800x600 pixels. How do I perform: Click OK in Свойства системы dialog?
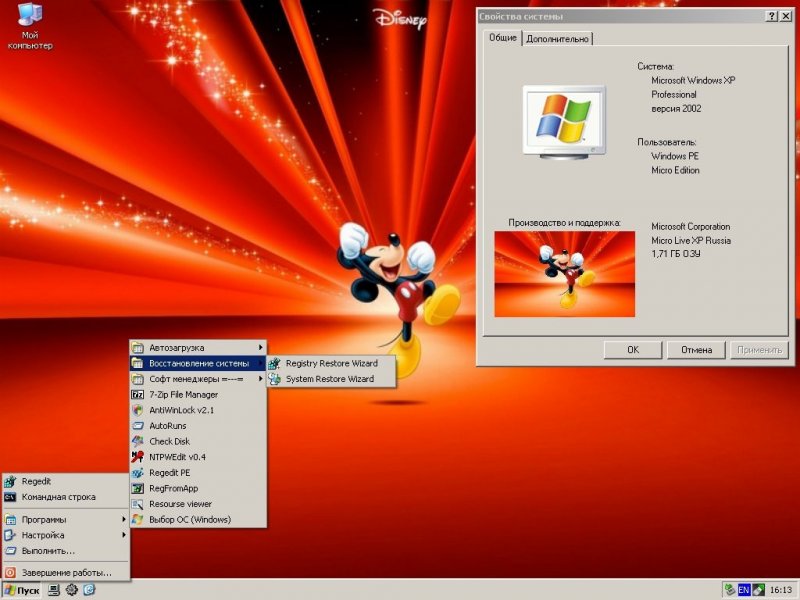(633, 349)
